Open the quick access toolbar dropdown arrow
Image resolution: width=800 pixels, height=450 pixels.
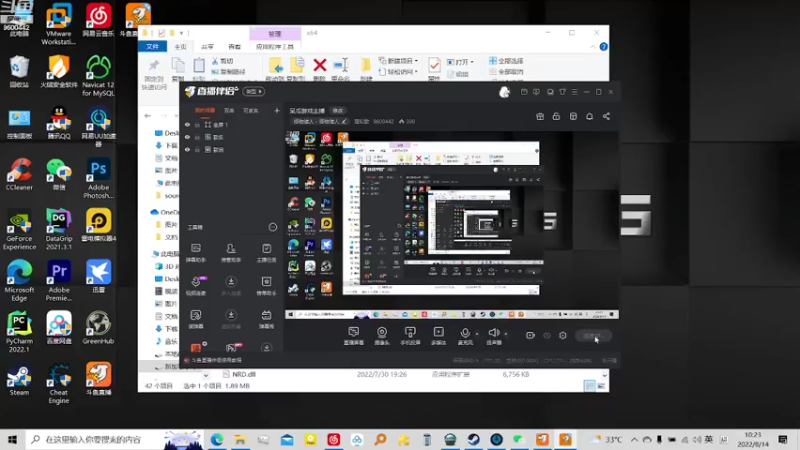[181, 33]
